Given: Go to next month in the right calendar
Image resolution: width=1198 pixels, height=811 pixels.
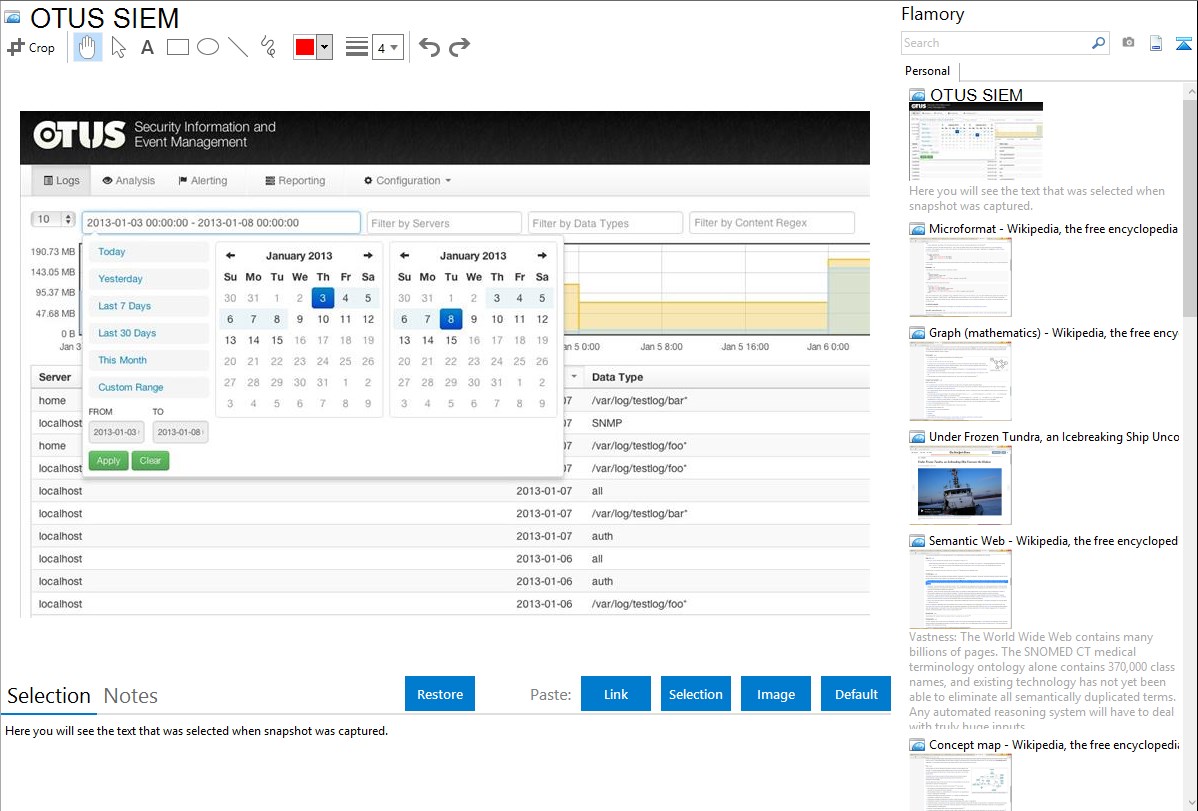Looking at the screenshot, I should click(542, 255).
